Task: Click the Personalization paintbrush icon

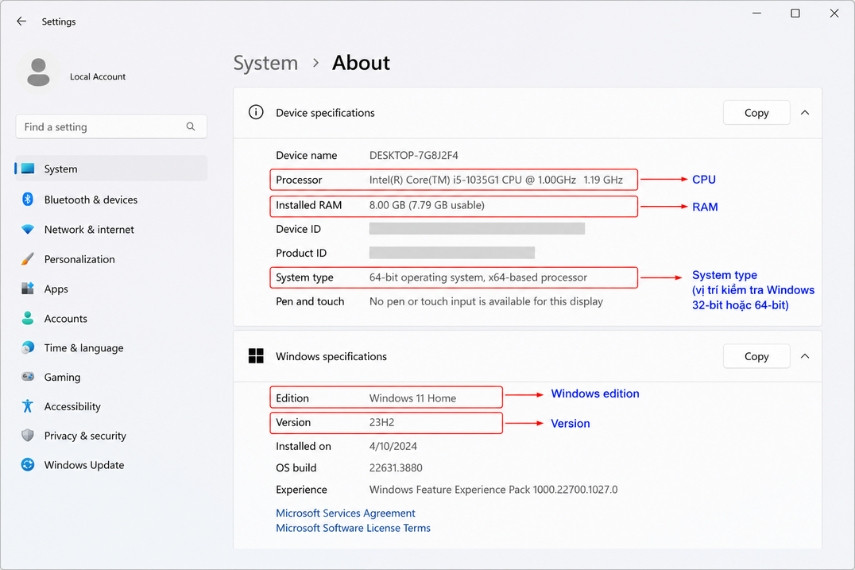Action: (28, 259)
